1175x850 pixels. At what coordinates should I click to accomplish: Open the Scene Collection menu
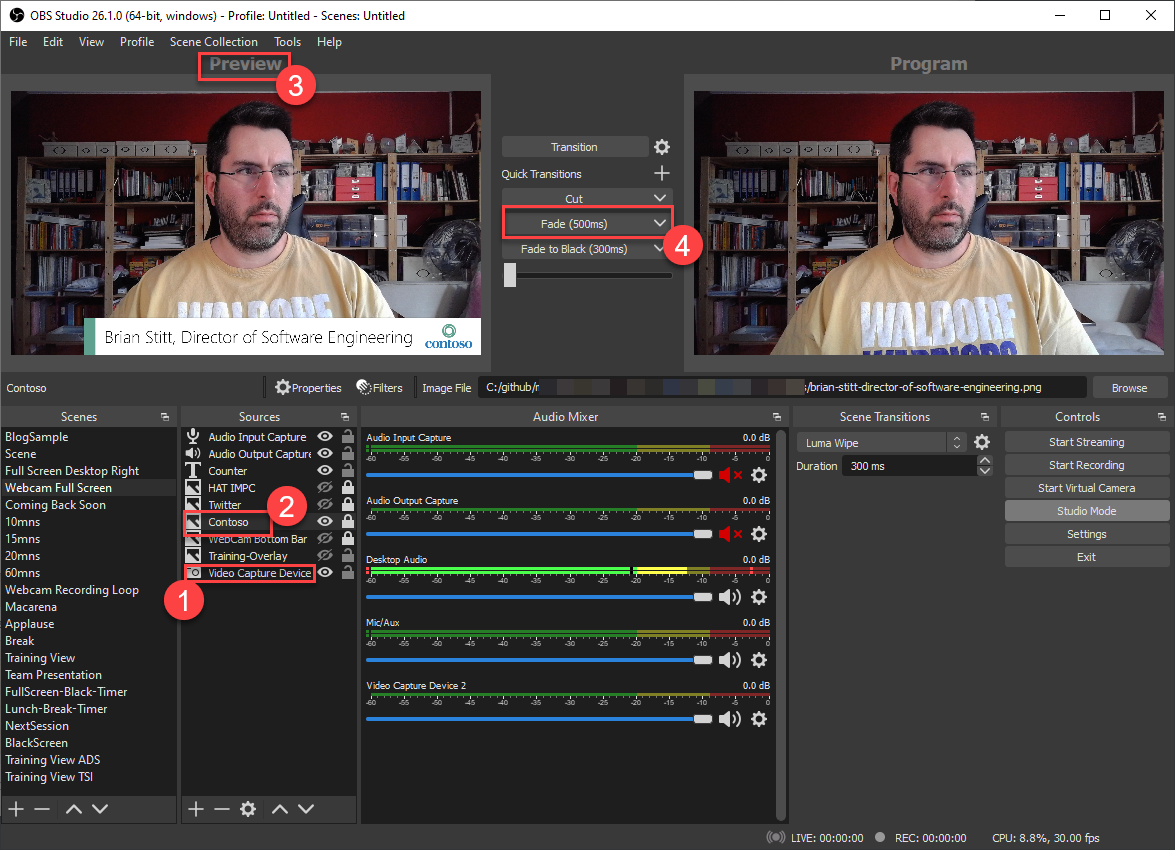tap(213, 42)
